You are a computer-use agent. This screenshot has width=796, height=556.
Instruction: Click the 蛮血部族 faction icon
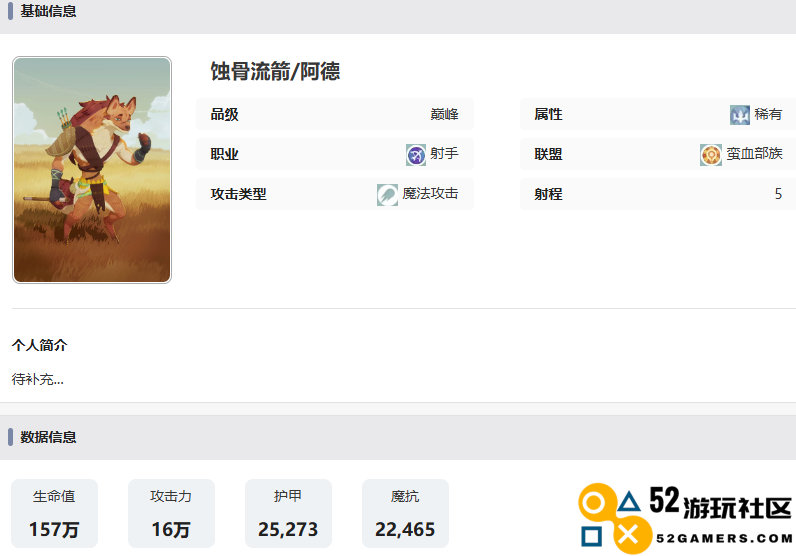tap(711, 154)
